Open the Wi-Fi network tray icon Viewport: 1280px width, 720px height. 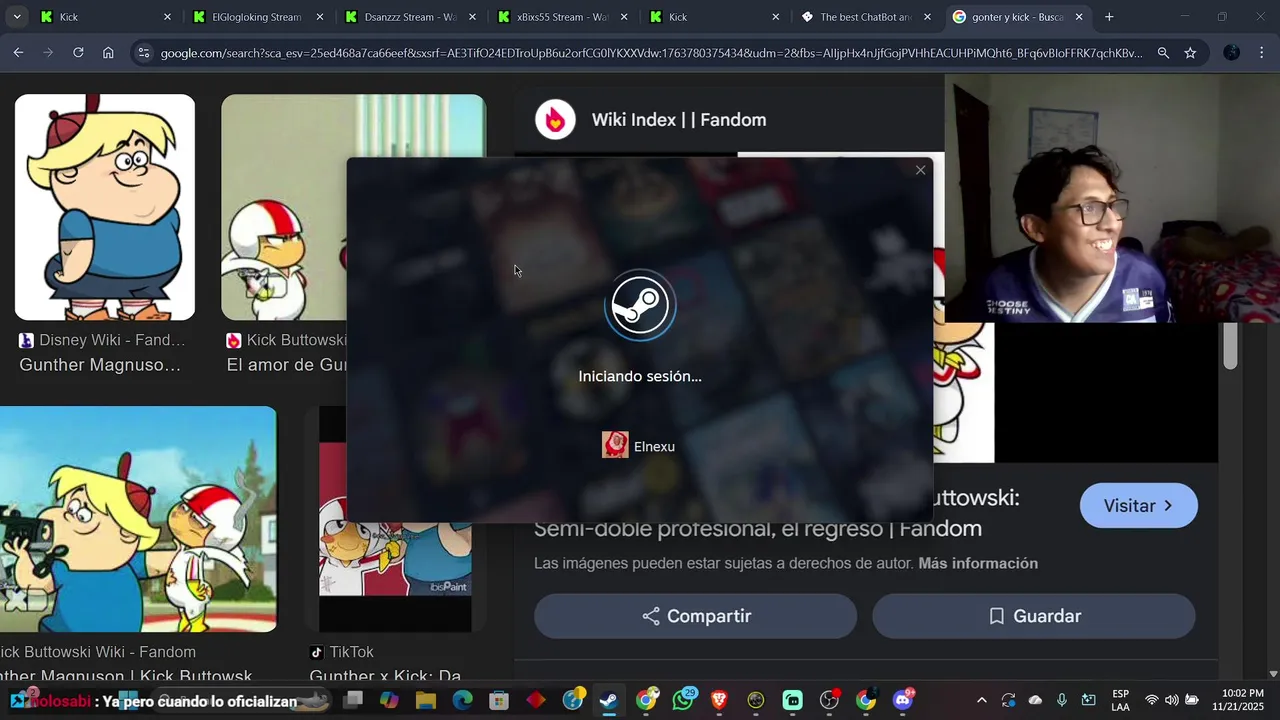(1152, 700)
